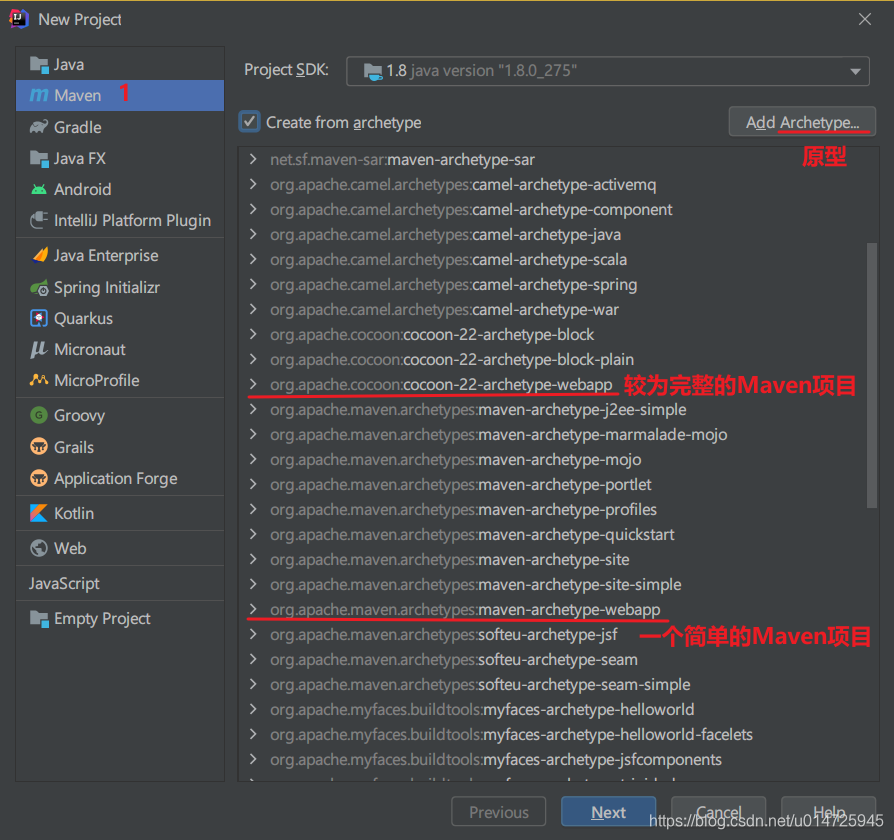Click the Previous button
Image resolution: width=894 pixels, height=840 pixels.
(x=498, y=811)
